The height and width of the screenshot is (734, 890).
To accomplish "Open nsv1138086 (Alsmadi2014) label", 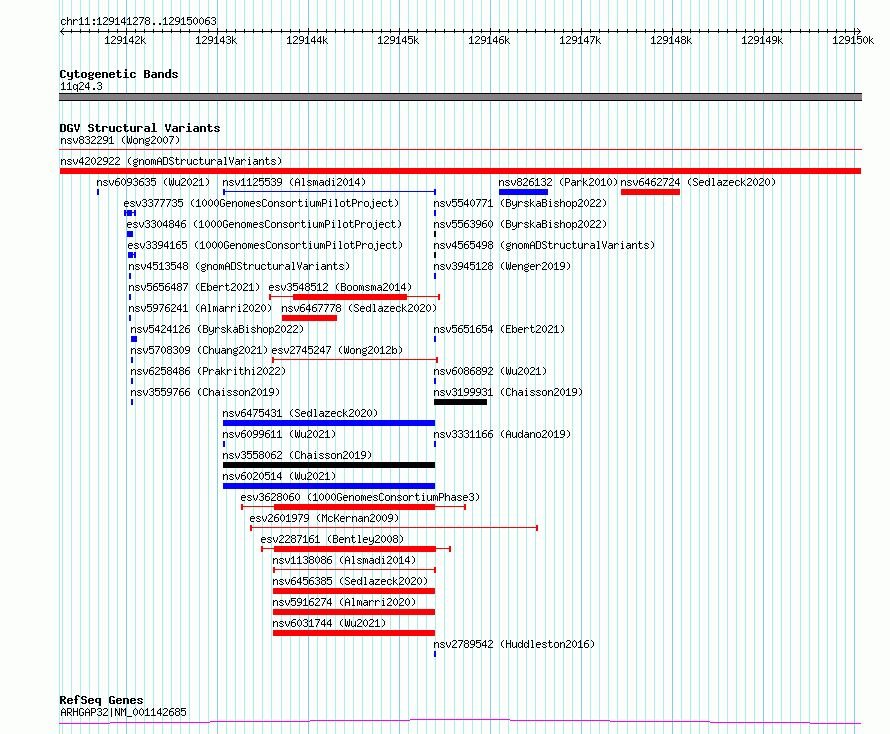I will pos(344,560).
